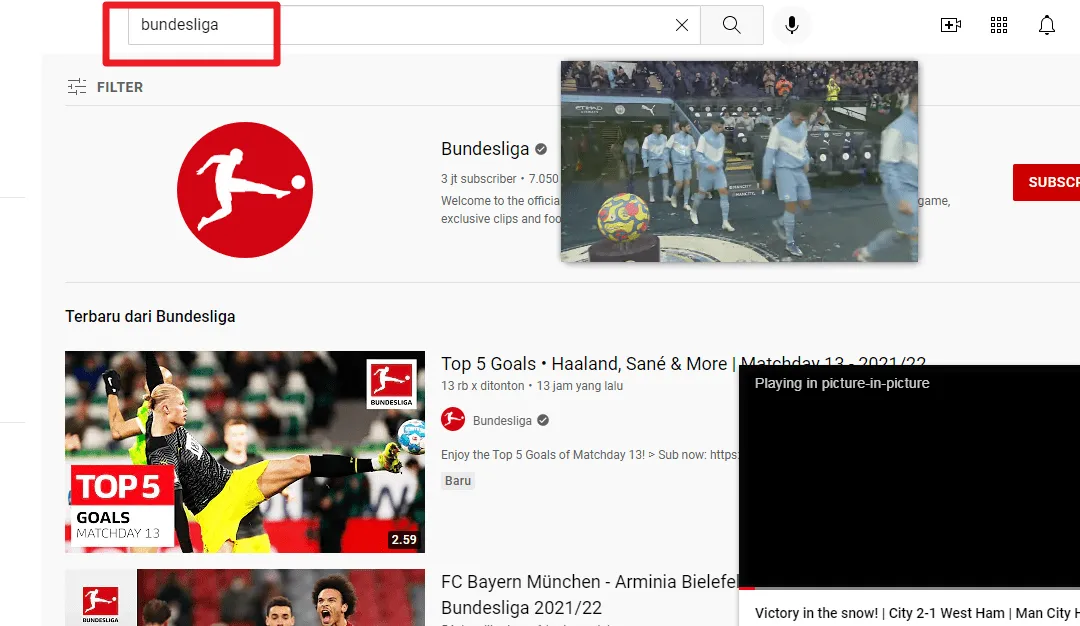This screenshot has width=1080, height=626.
Task: Open the Bundesliga channel round logo
Action: [x=245, y=190]
